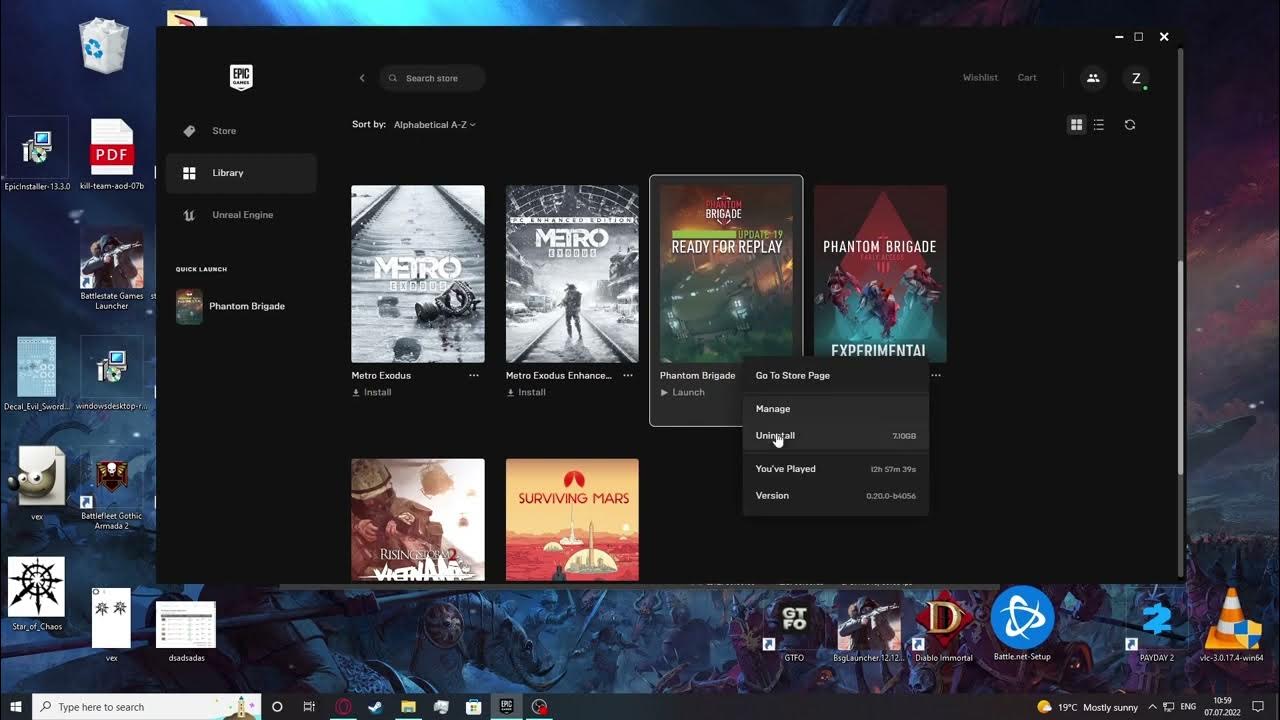Open EpicInstaller-13.3.0 desktop icon

pos(38,154)
